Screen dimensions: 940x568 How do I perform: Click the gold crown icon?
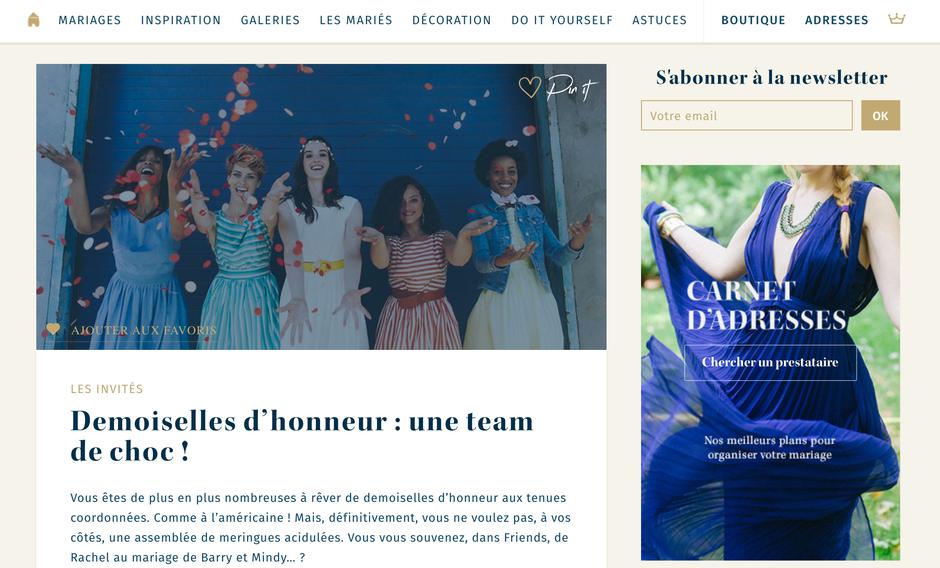pos(896,19)
